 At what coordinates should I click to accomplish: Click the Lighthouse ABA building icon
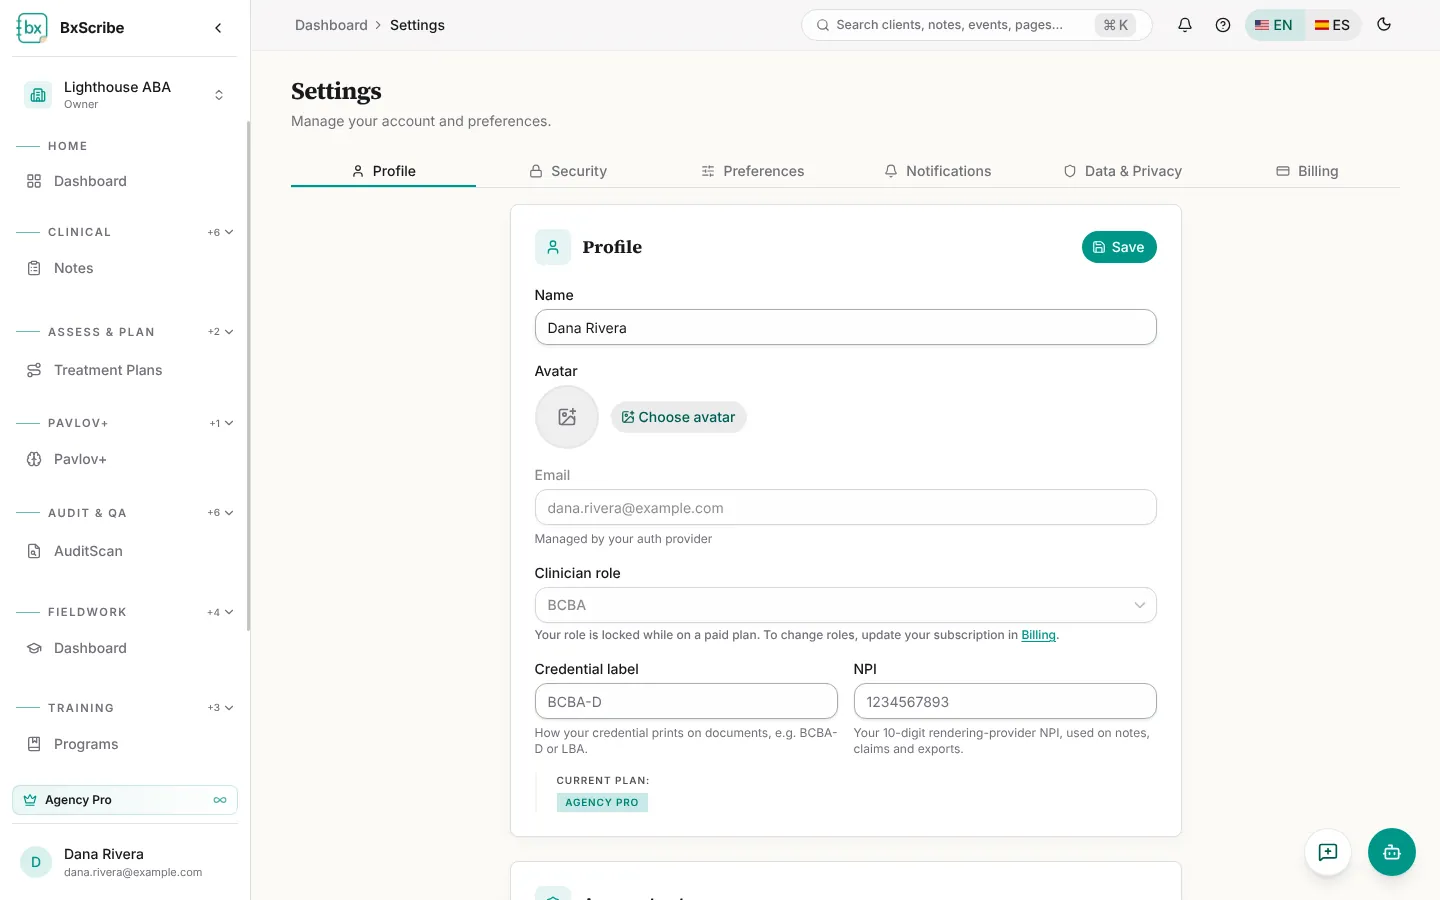pyautogui.click(x=38, y=95)
